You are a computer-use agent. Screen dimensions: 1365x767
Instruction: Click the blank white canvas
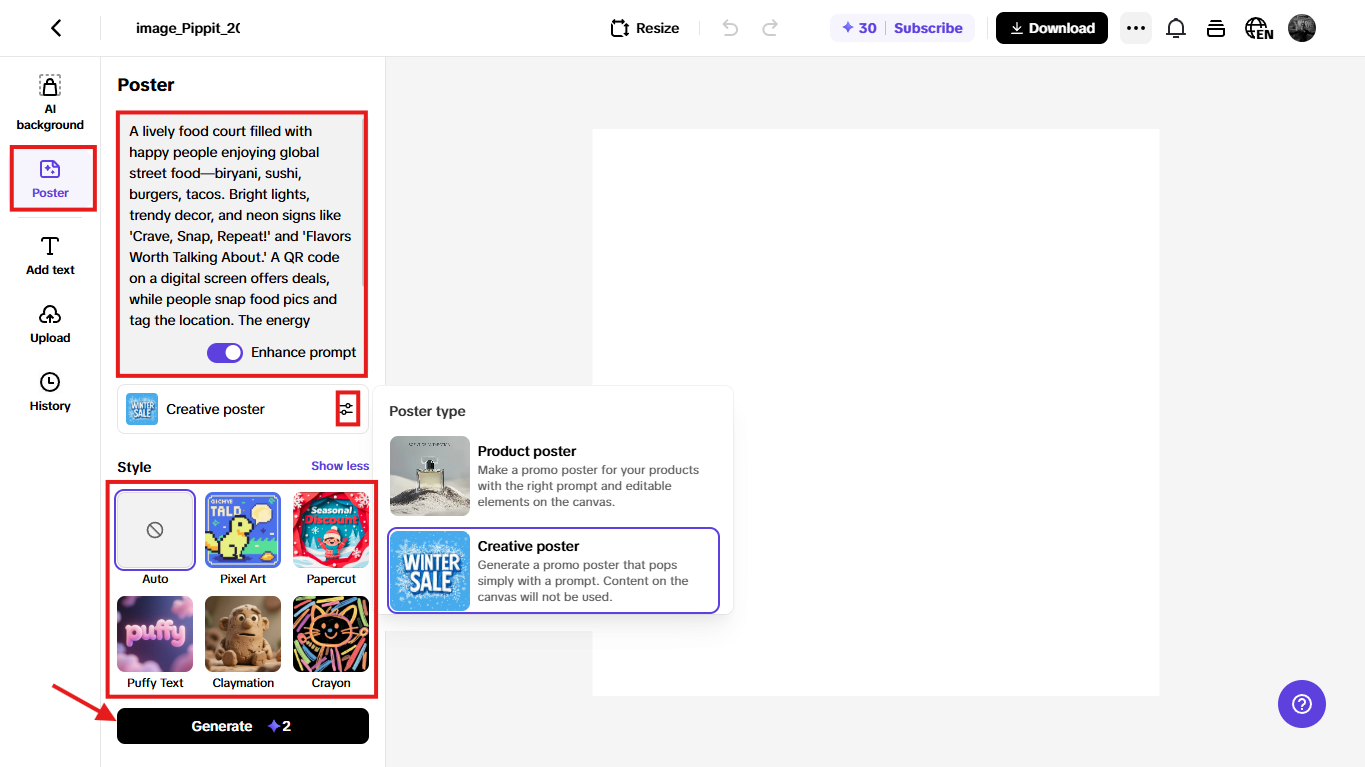click(x=876, y=412)
